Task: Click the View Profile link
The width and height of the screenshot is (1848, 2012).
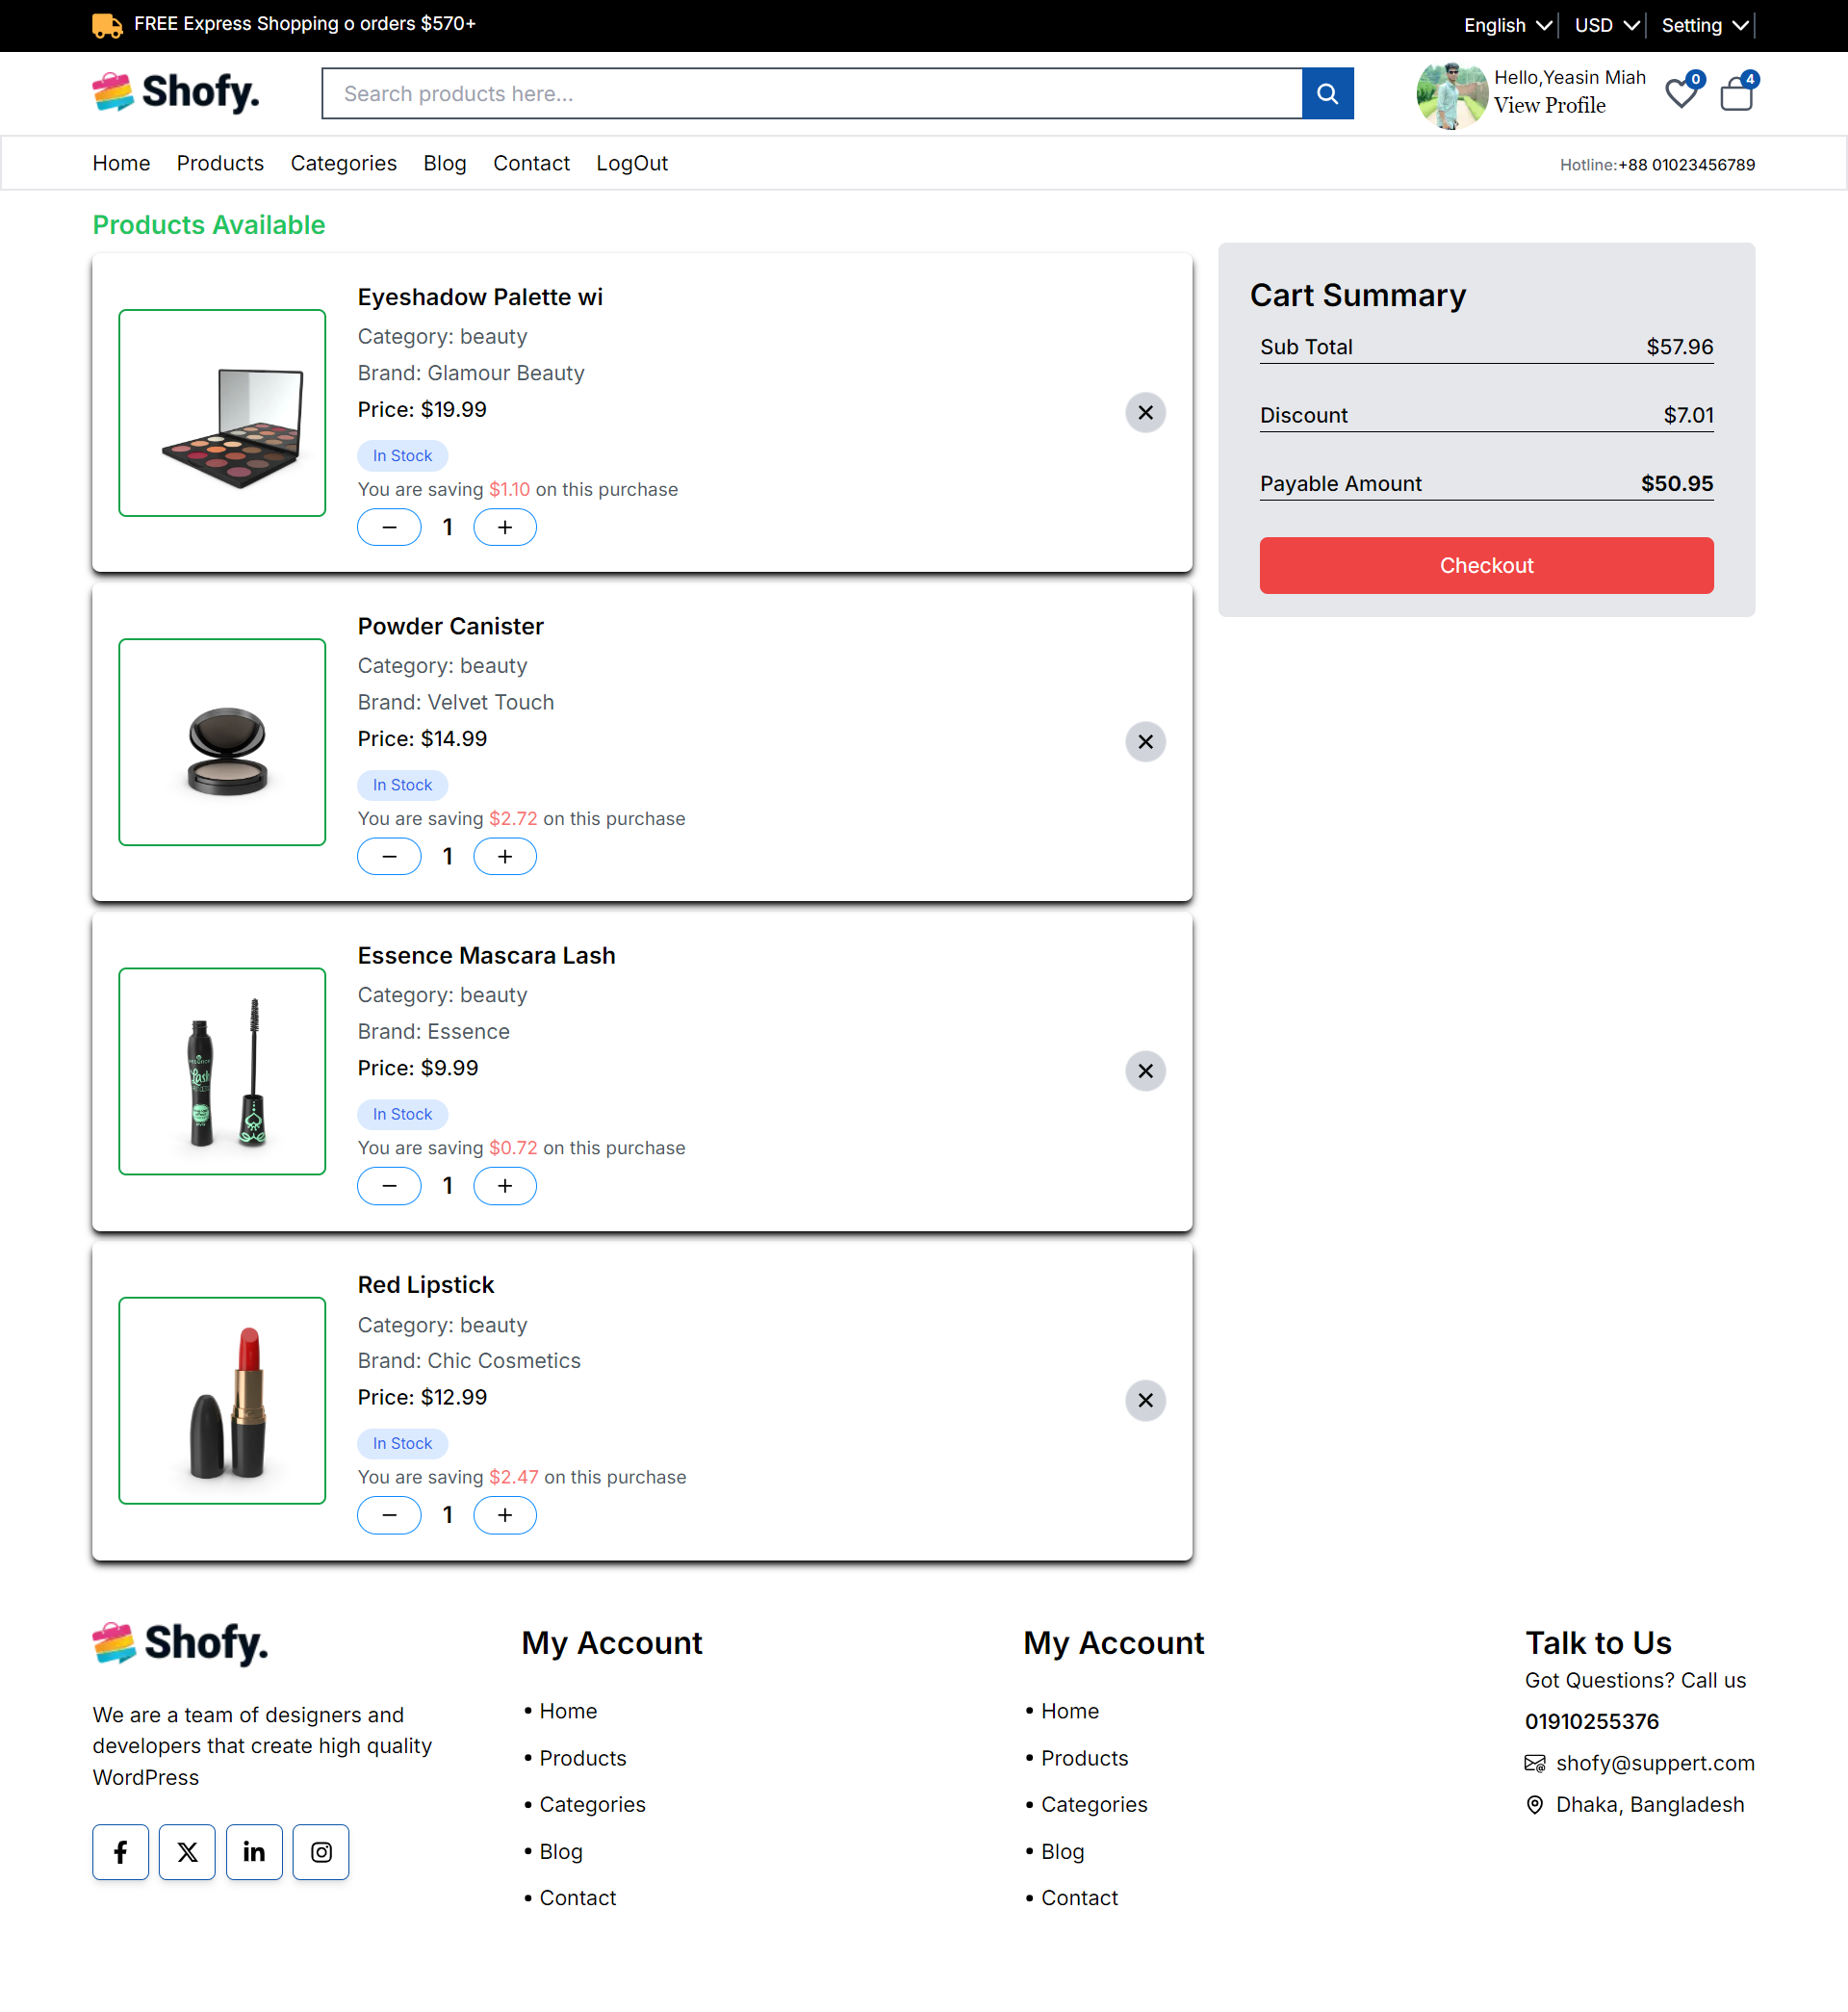Action: pos(1549,105)
